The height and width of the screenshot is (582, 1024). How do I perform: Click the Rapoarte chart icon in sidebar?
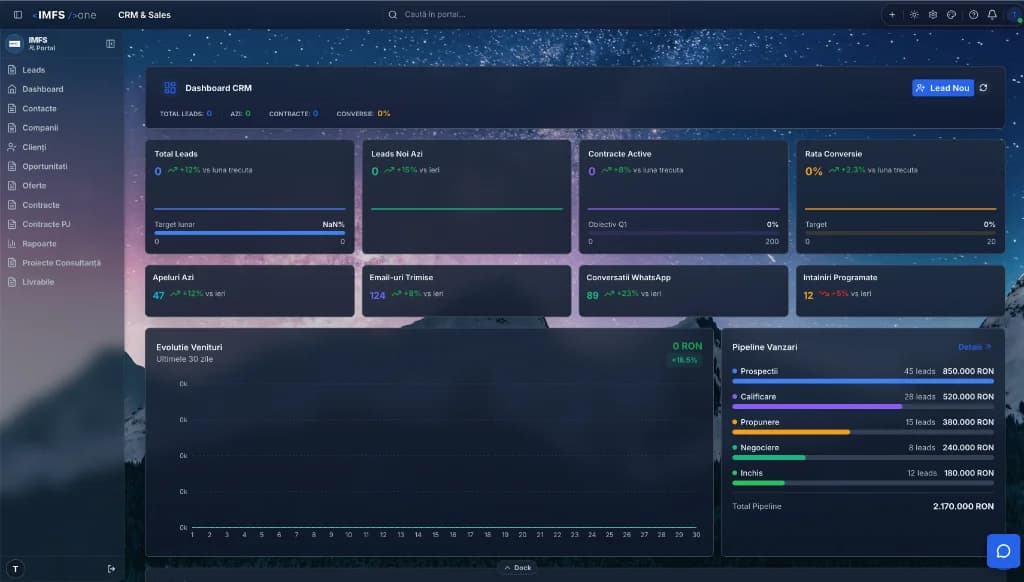[x=12, y=244]
